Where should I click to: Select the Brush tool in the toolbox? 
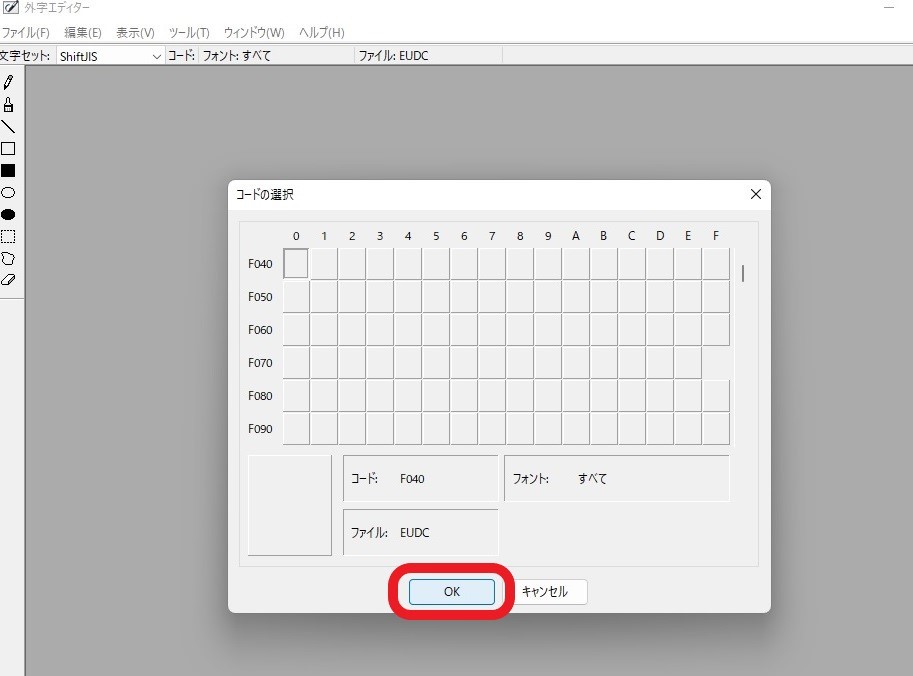pos(8,105)
